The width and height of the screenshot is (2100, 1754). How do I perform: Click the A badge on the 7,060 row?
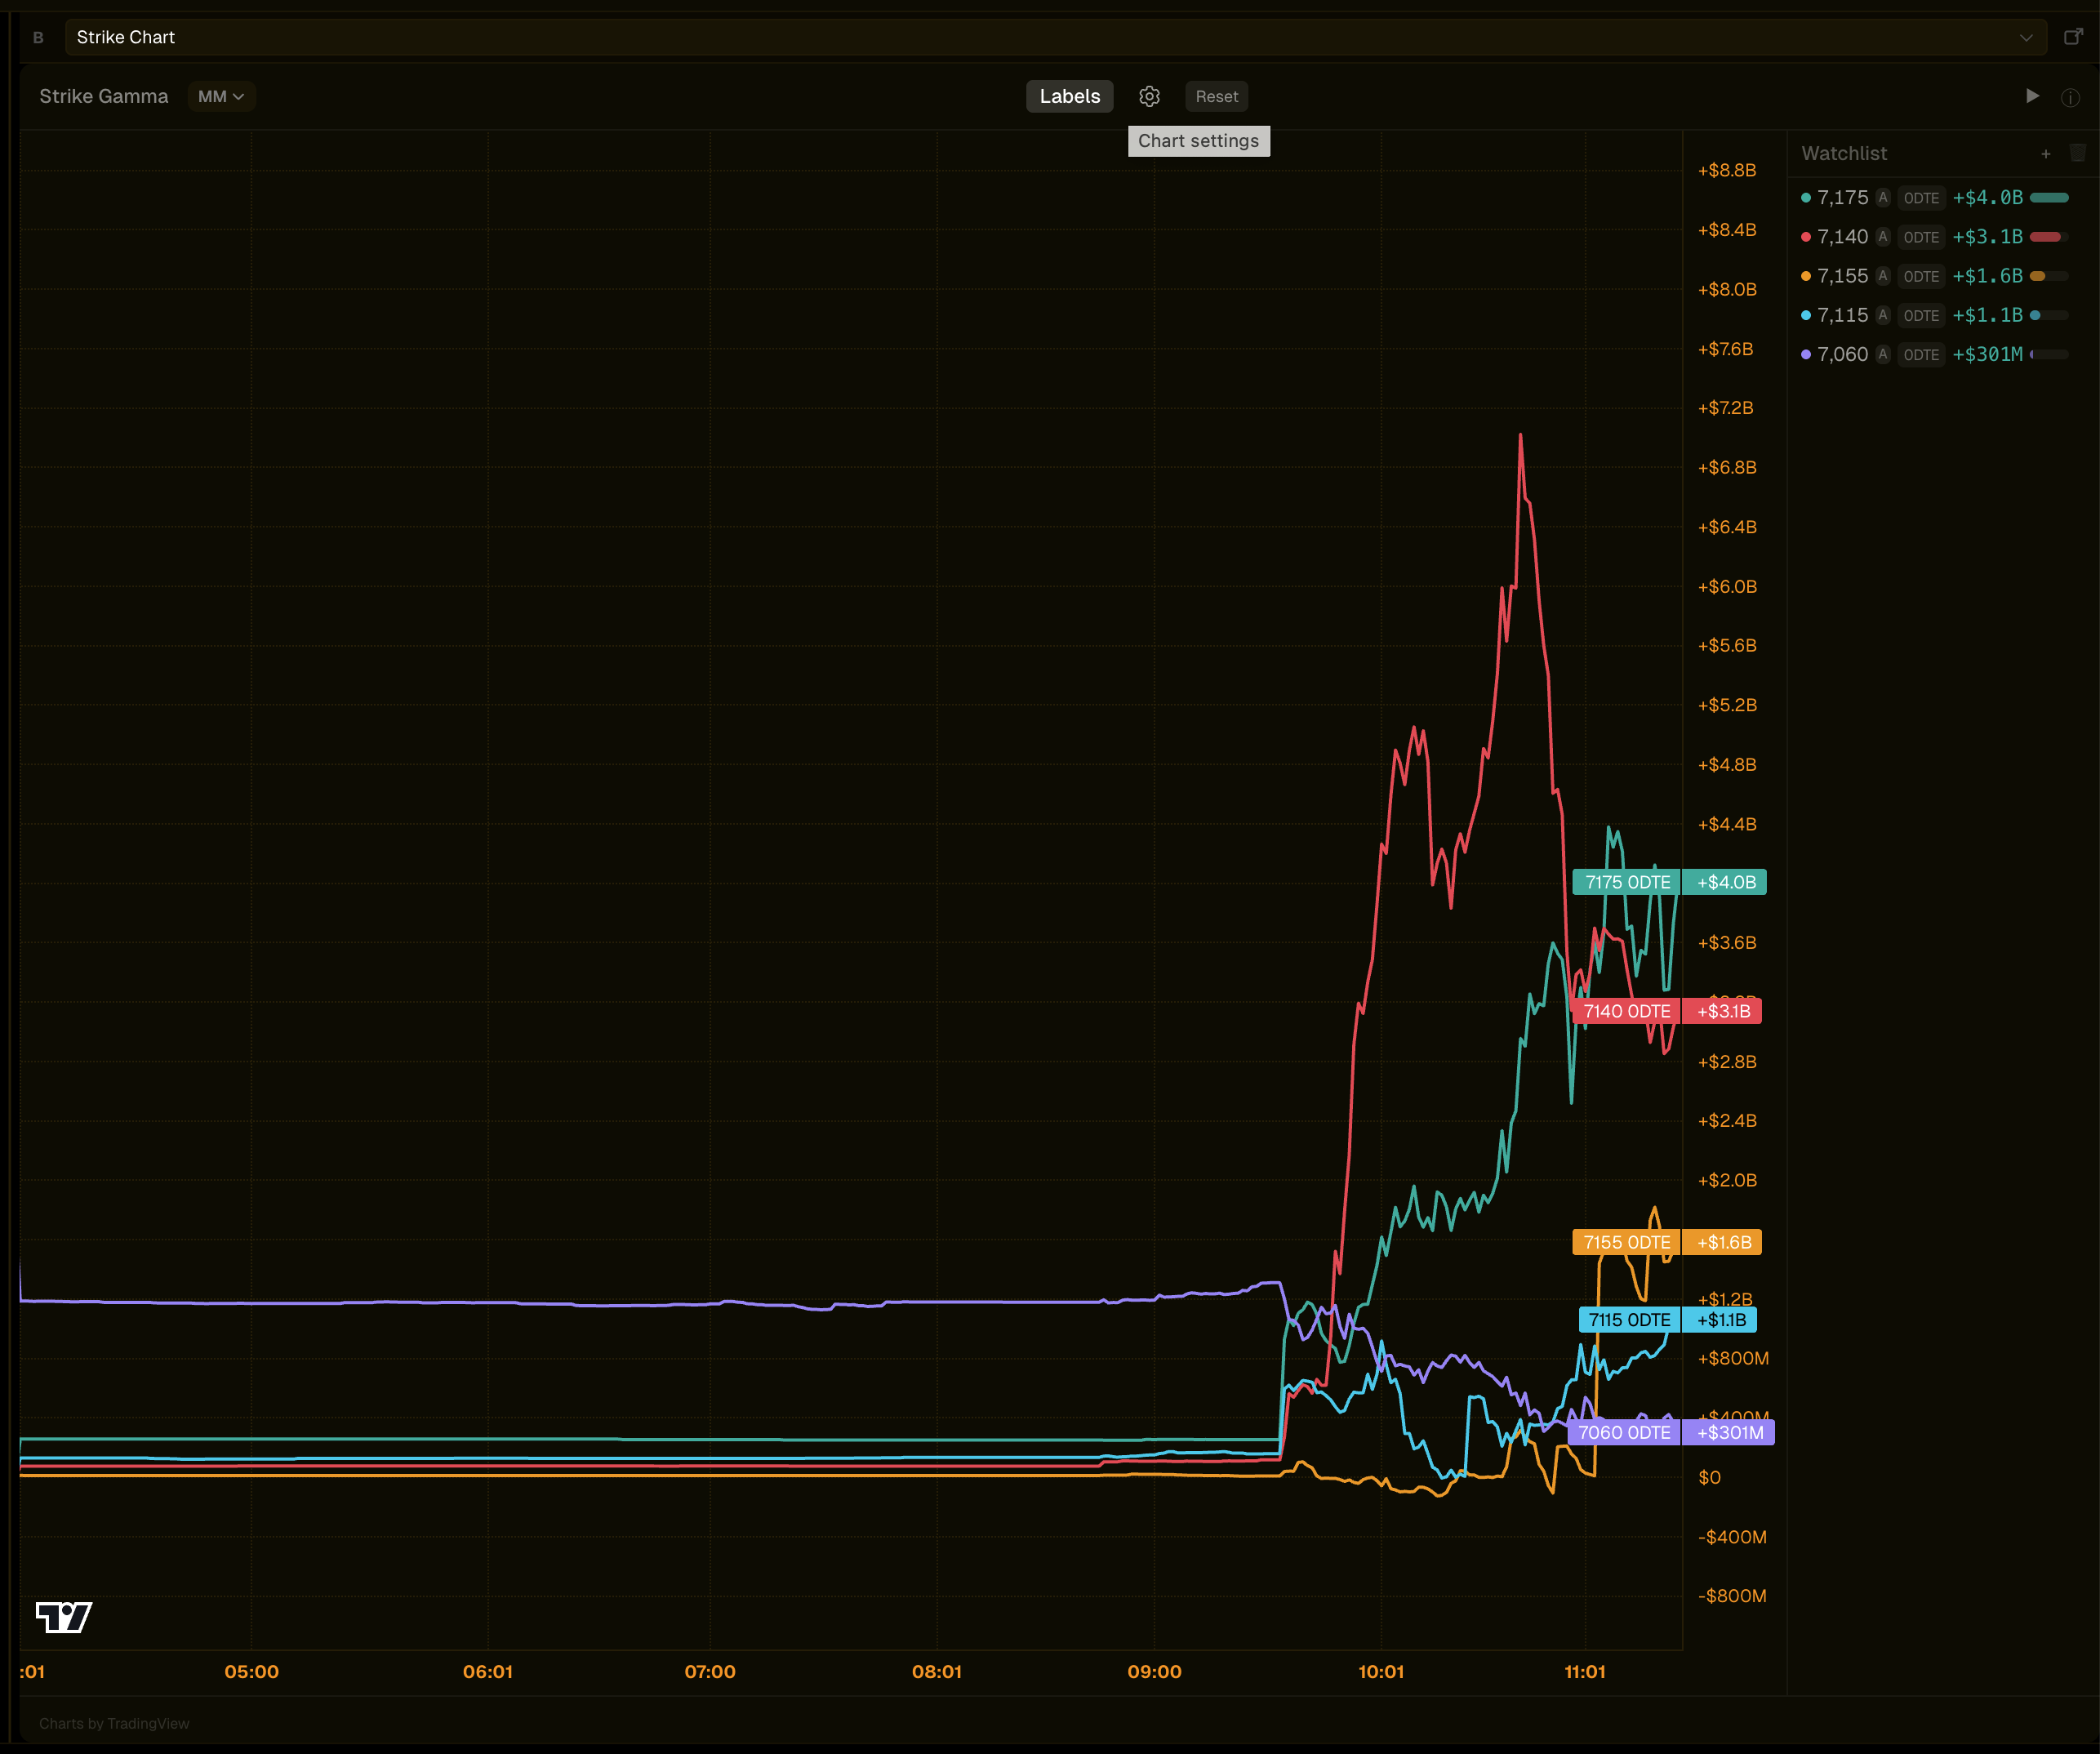[x=1883, y=354]
